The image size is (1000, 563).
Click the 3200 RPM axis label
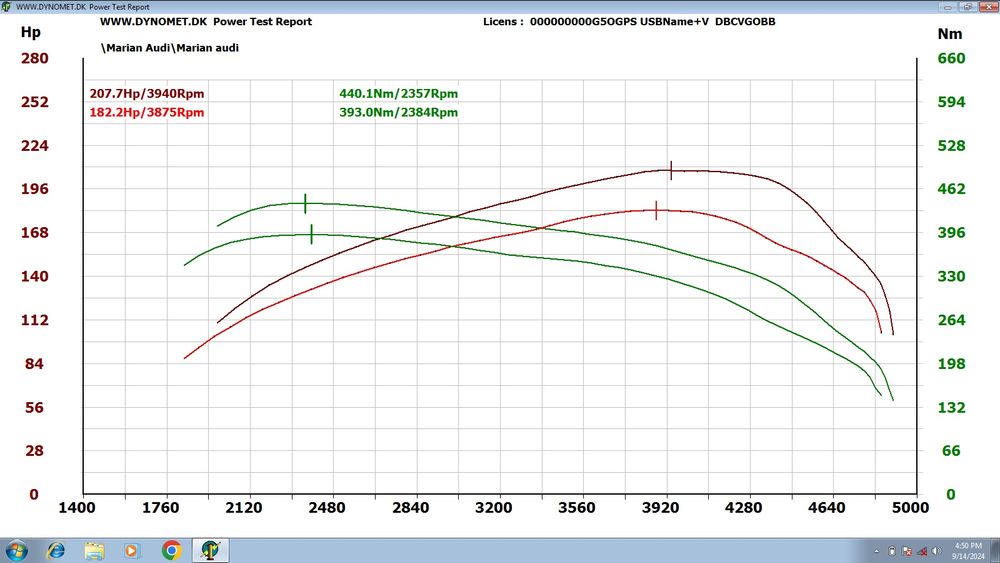point(494,508)
